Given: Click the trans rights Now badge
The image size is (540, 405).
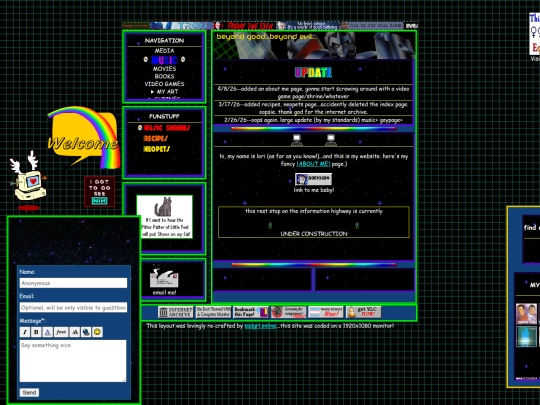Looking at the screenshot, I should point(326,312).
